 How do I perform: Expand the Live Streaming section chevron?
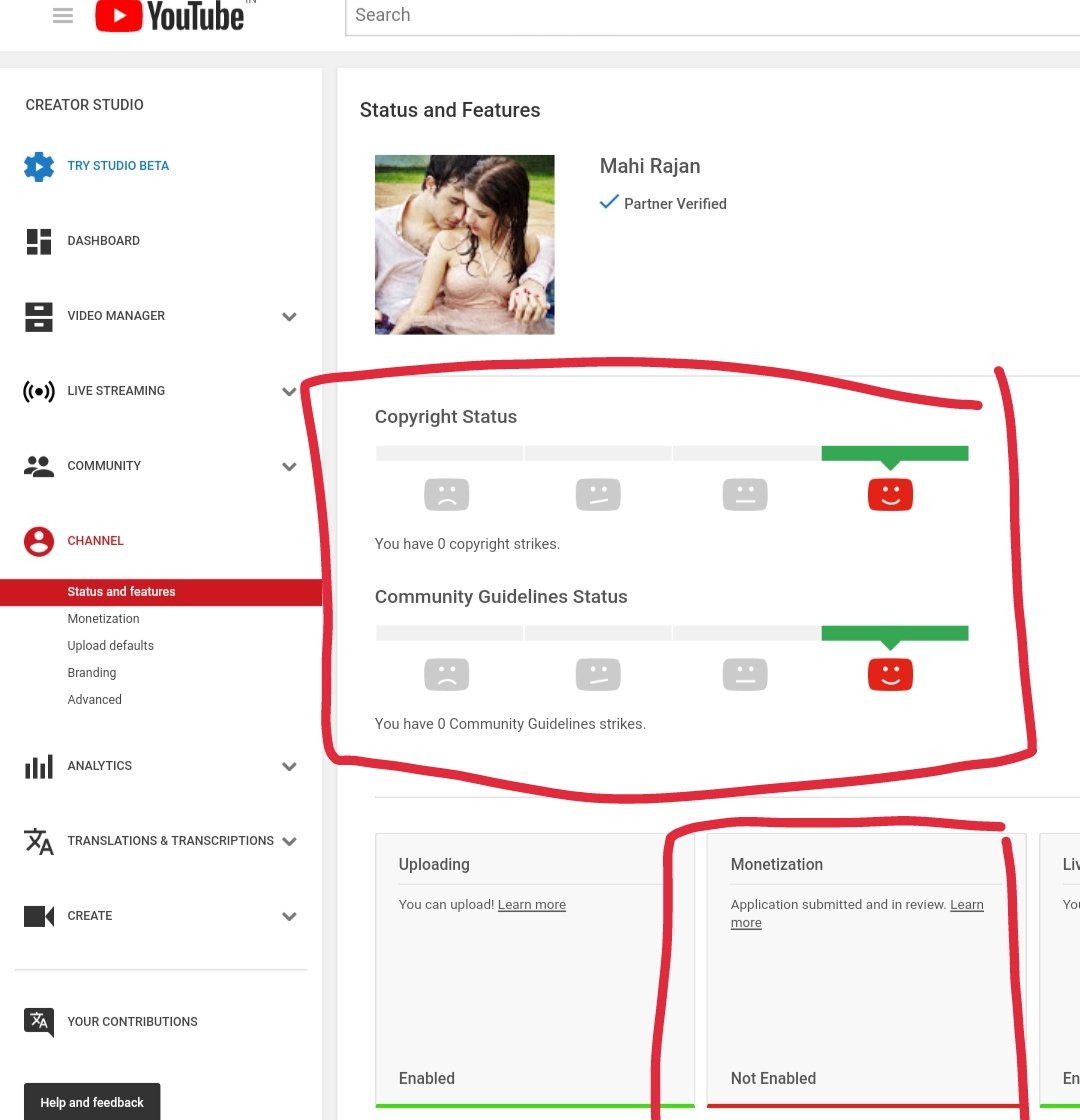pyautogui.click(x=289, y=391)
